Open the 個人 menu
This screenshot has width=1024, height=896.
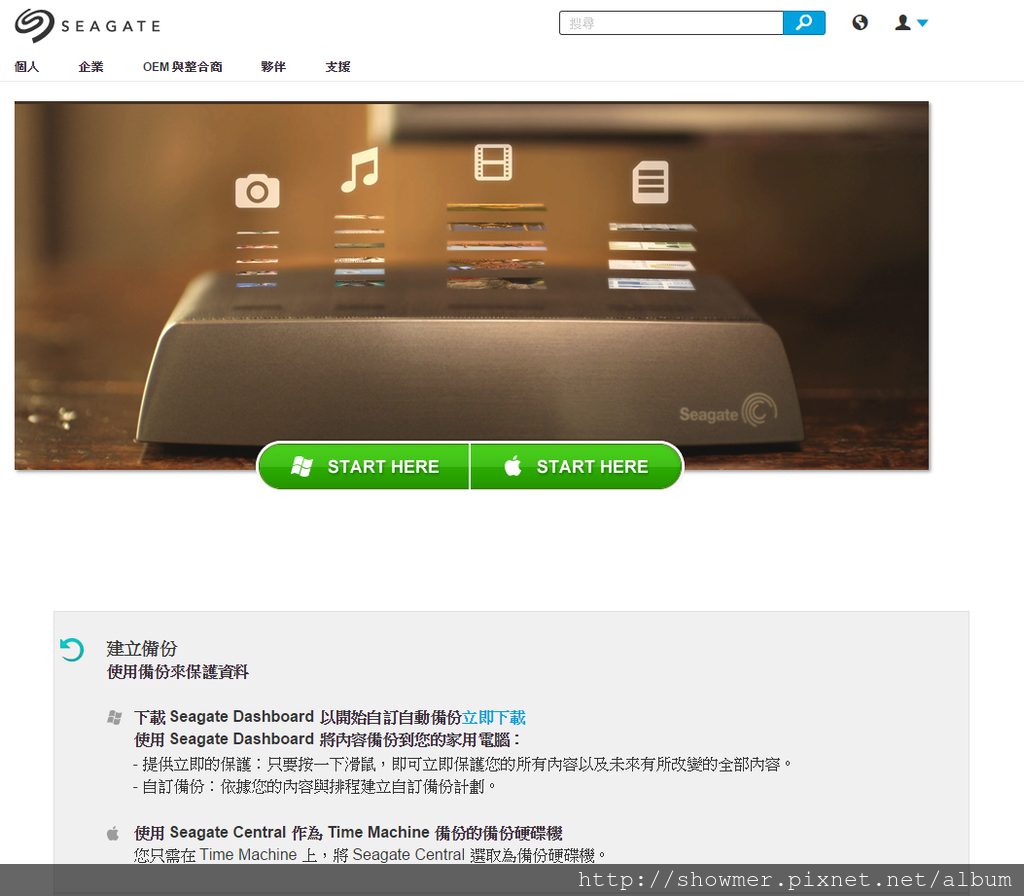click(x=27, y=67)
